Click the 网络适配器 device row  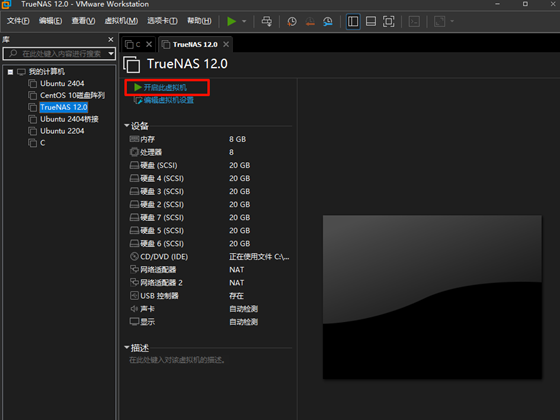point(210,270)
